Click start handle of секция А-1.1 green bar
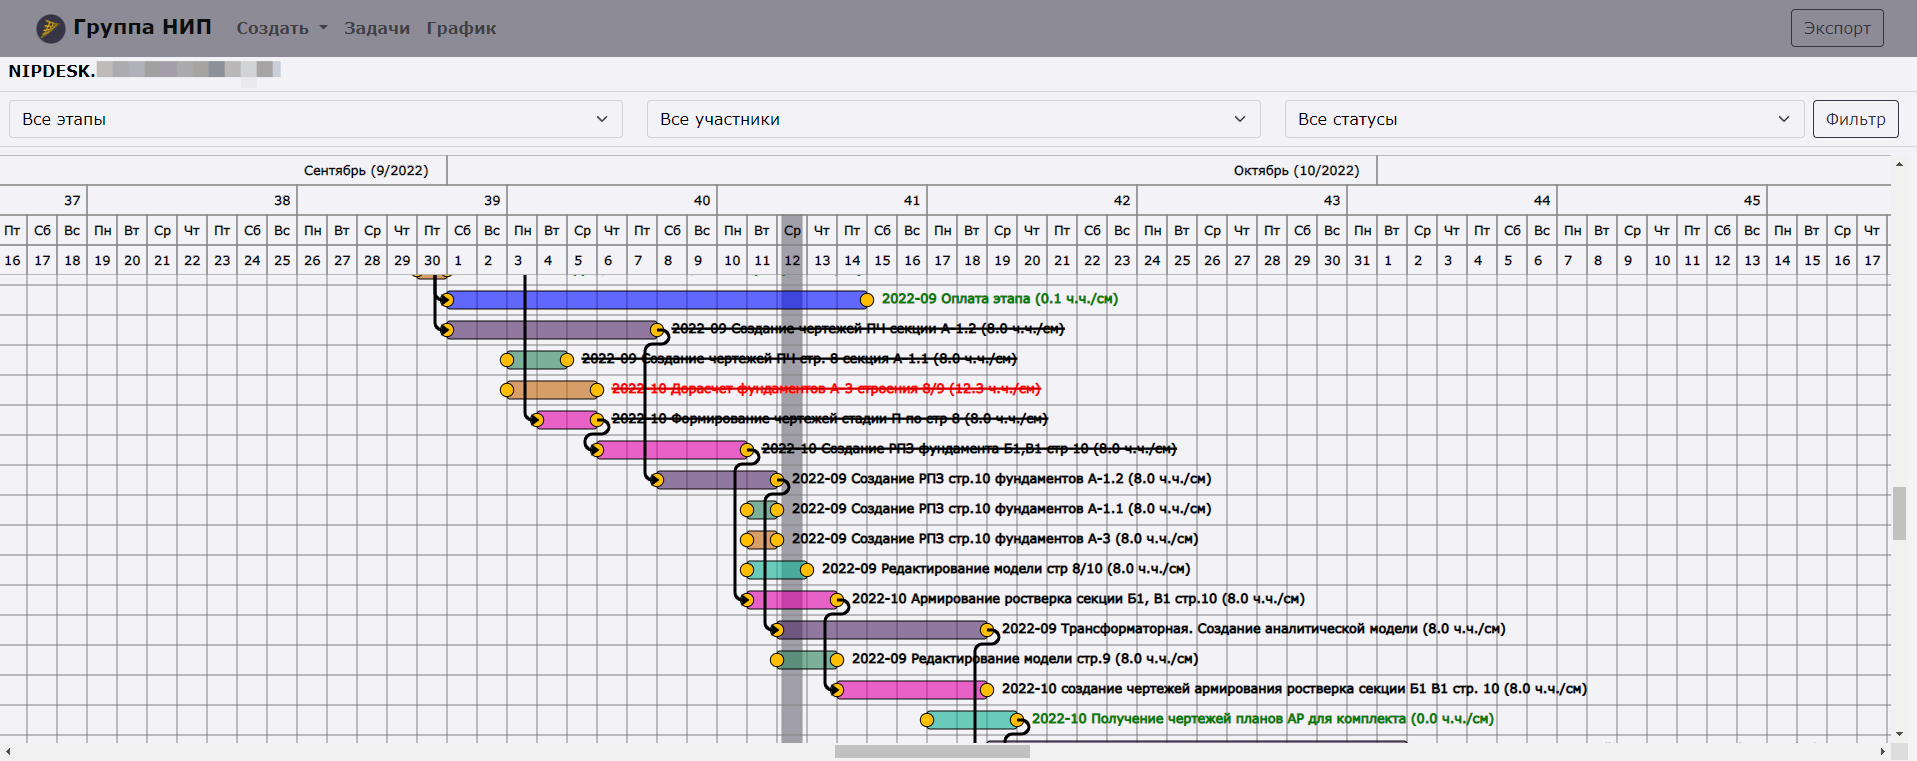This screenshot has height=761, width=1917. pyautogui.click(x=507, y=359)
